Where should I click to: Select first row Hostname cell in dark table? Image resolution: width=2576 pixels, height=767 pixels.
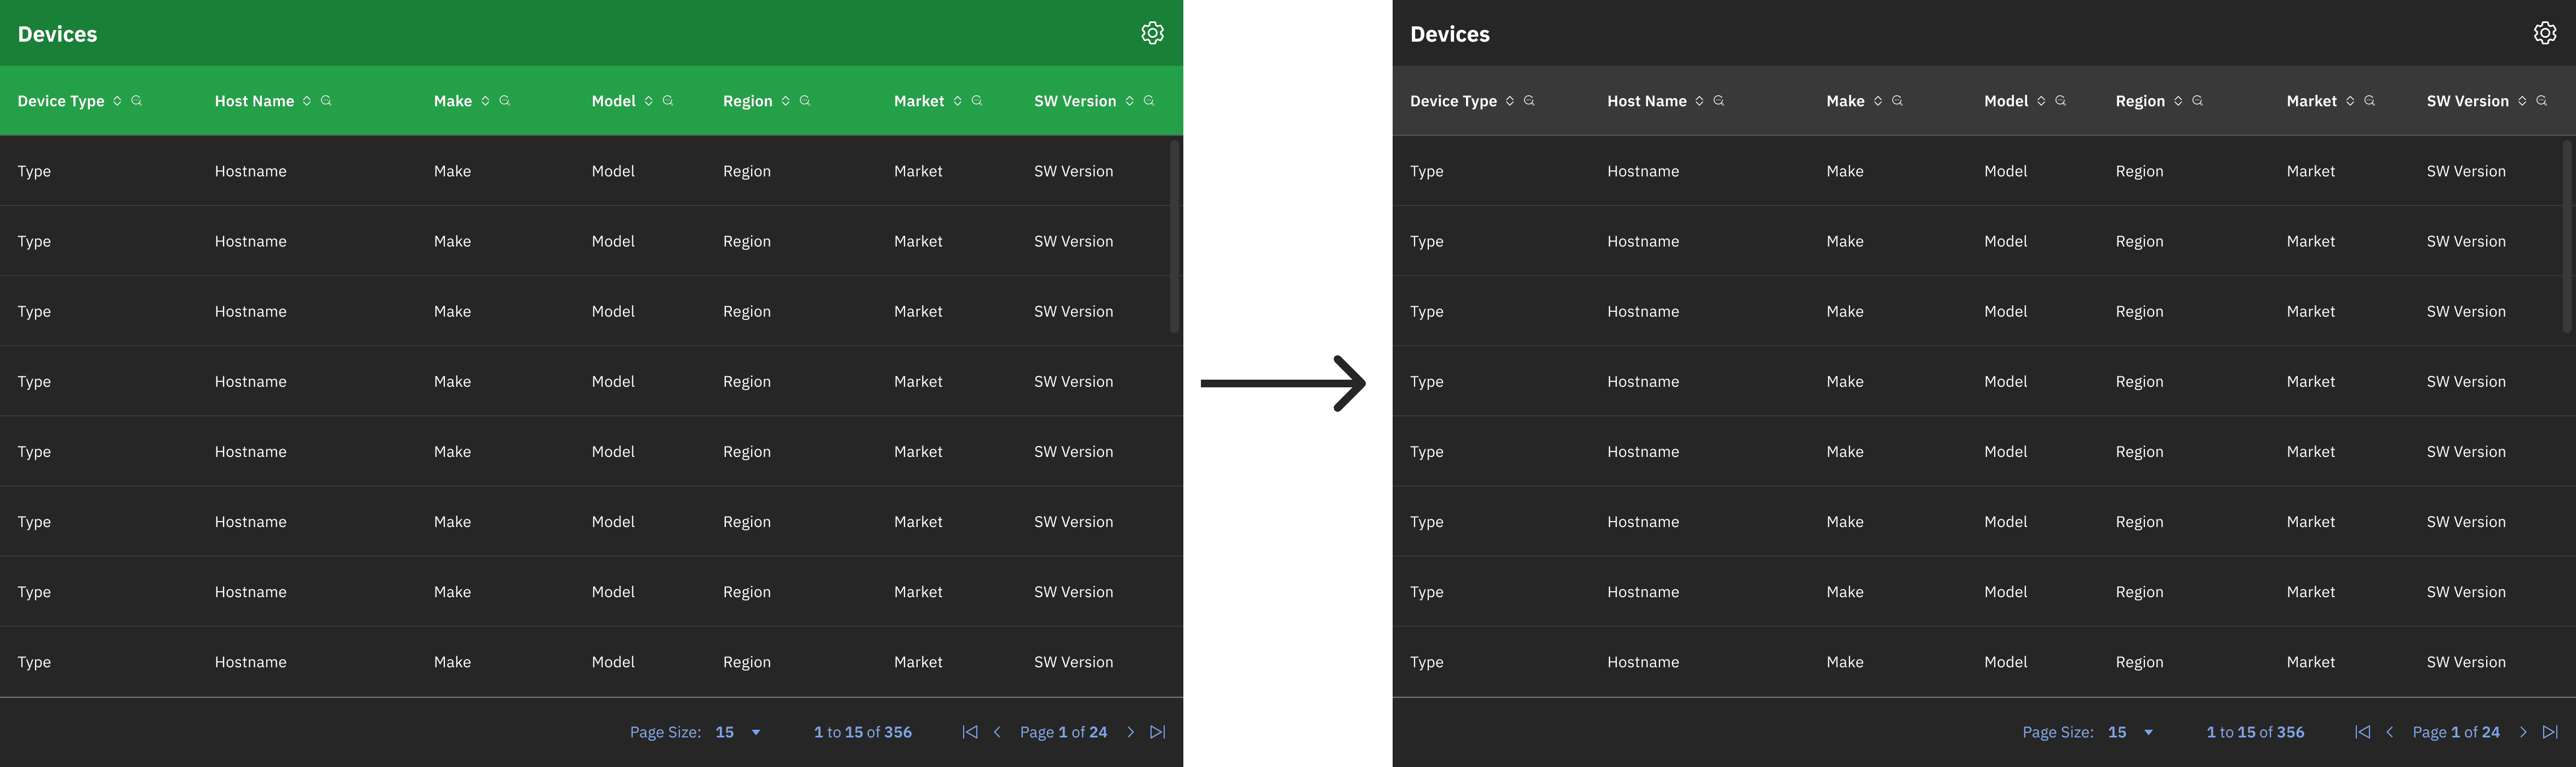click(1643, 171)
